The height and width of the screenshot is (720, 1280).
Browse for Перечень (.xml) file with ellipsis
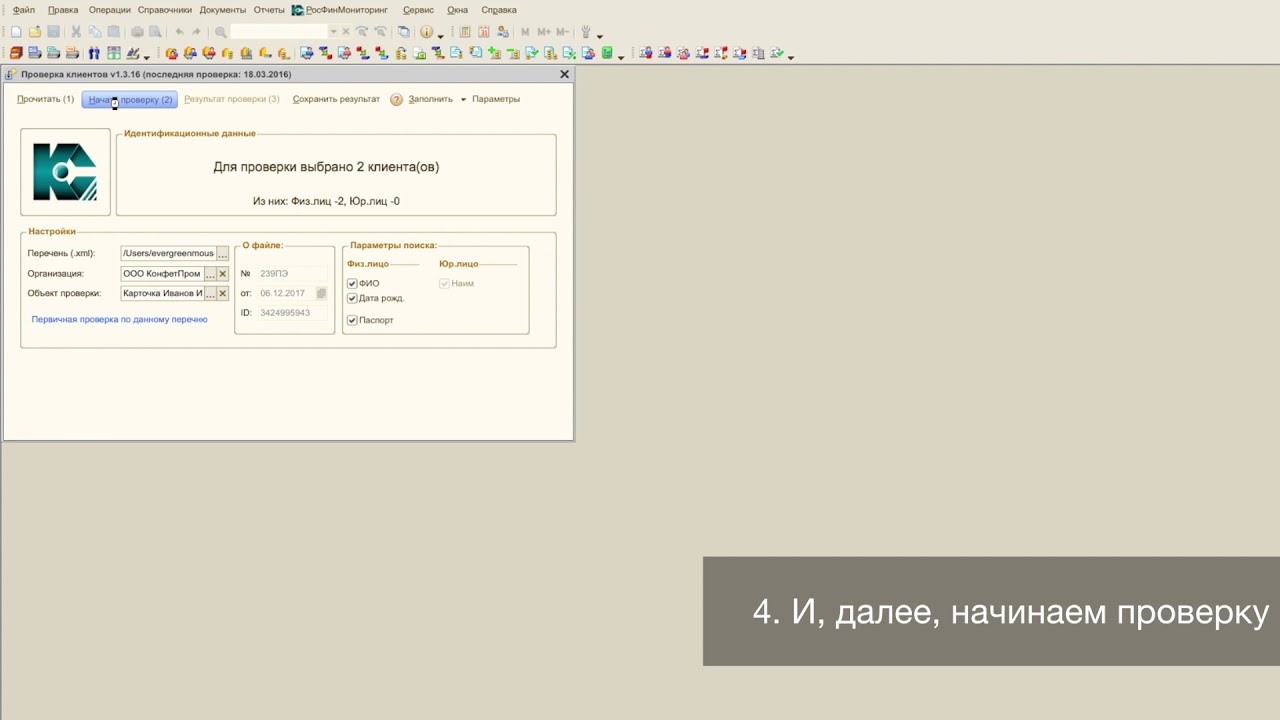click(223, 254)
